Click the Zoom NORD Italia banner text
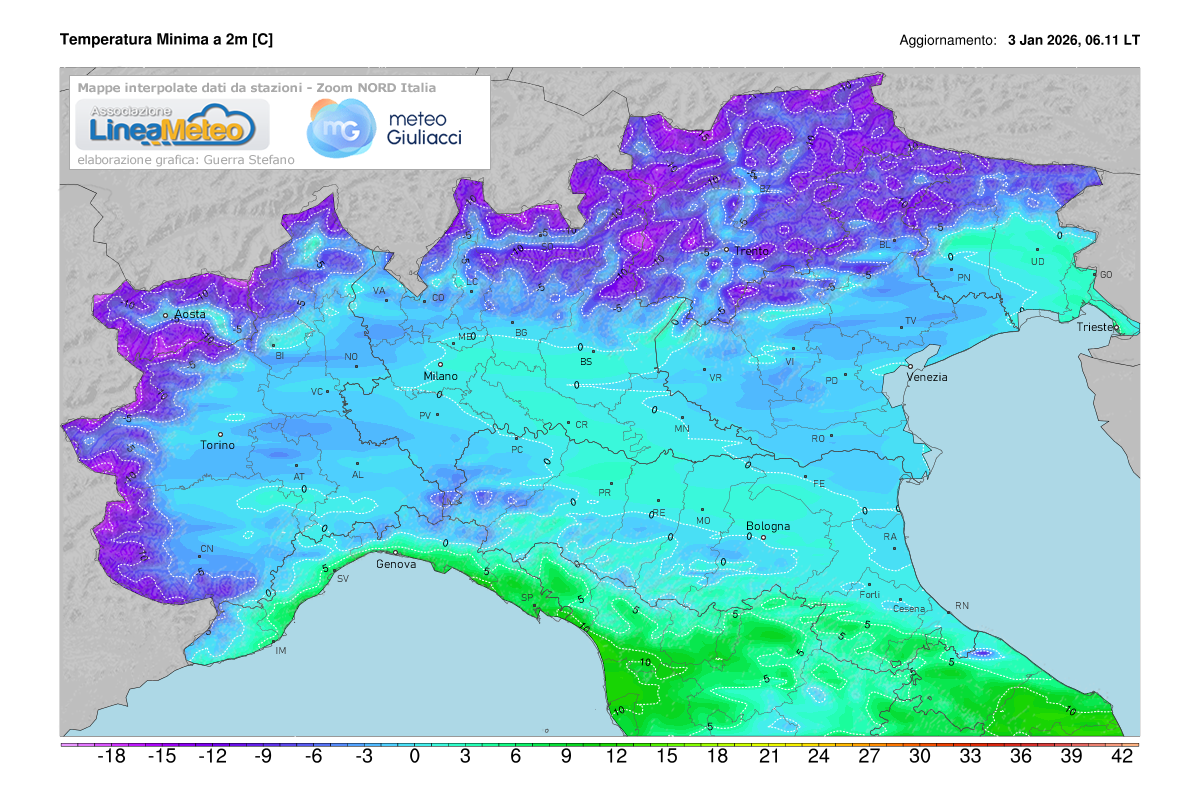The height and width of the screenshot is (790, 1200). pyautogui.click(x=256, y=88)
